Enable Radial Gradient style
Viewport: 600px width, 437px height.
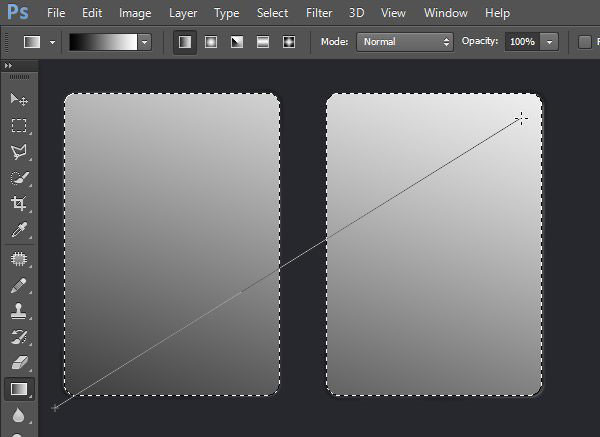point(211,42)
